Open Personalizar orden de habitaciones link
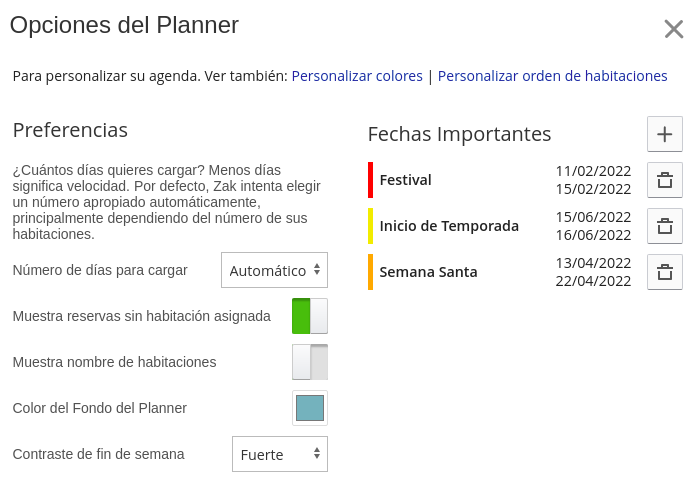Screen dimensions: 694x493 click(552, 76)
